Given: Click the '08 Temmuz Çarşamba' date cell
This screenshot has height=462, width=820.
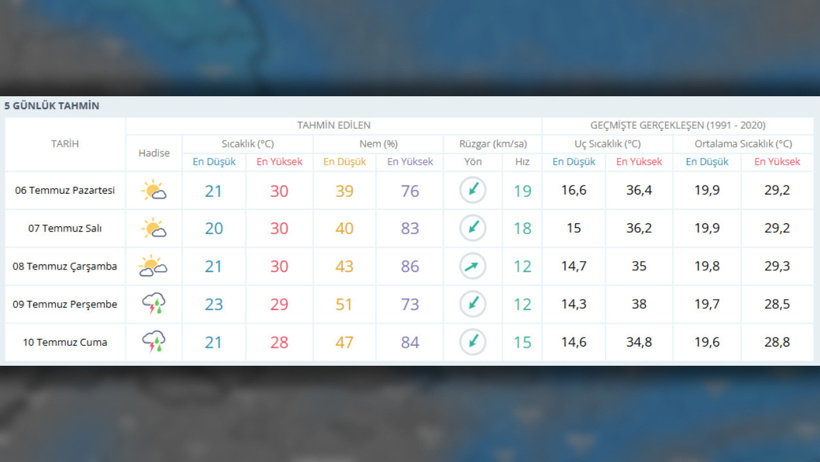Looking at the screenshot, I should [65, 266].
